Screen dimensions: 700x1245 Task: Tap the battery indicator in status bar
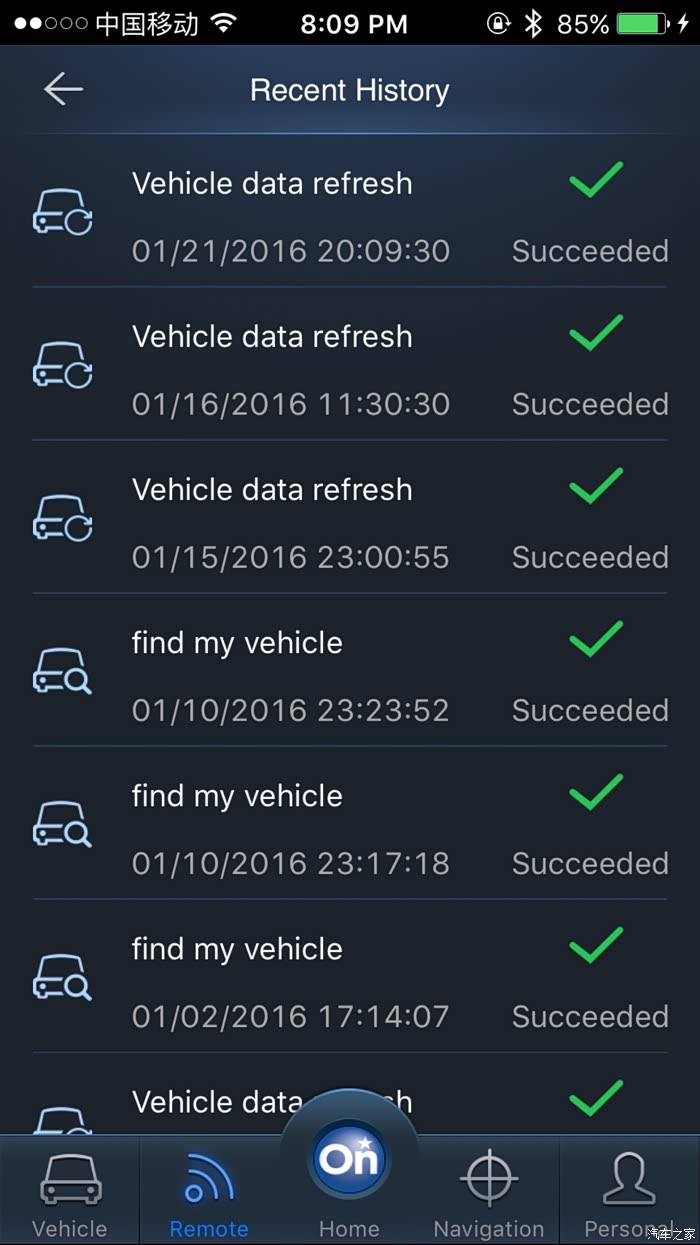(644, 24)
